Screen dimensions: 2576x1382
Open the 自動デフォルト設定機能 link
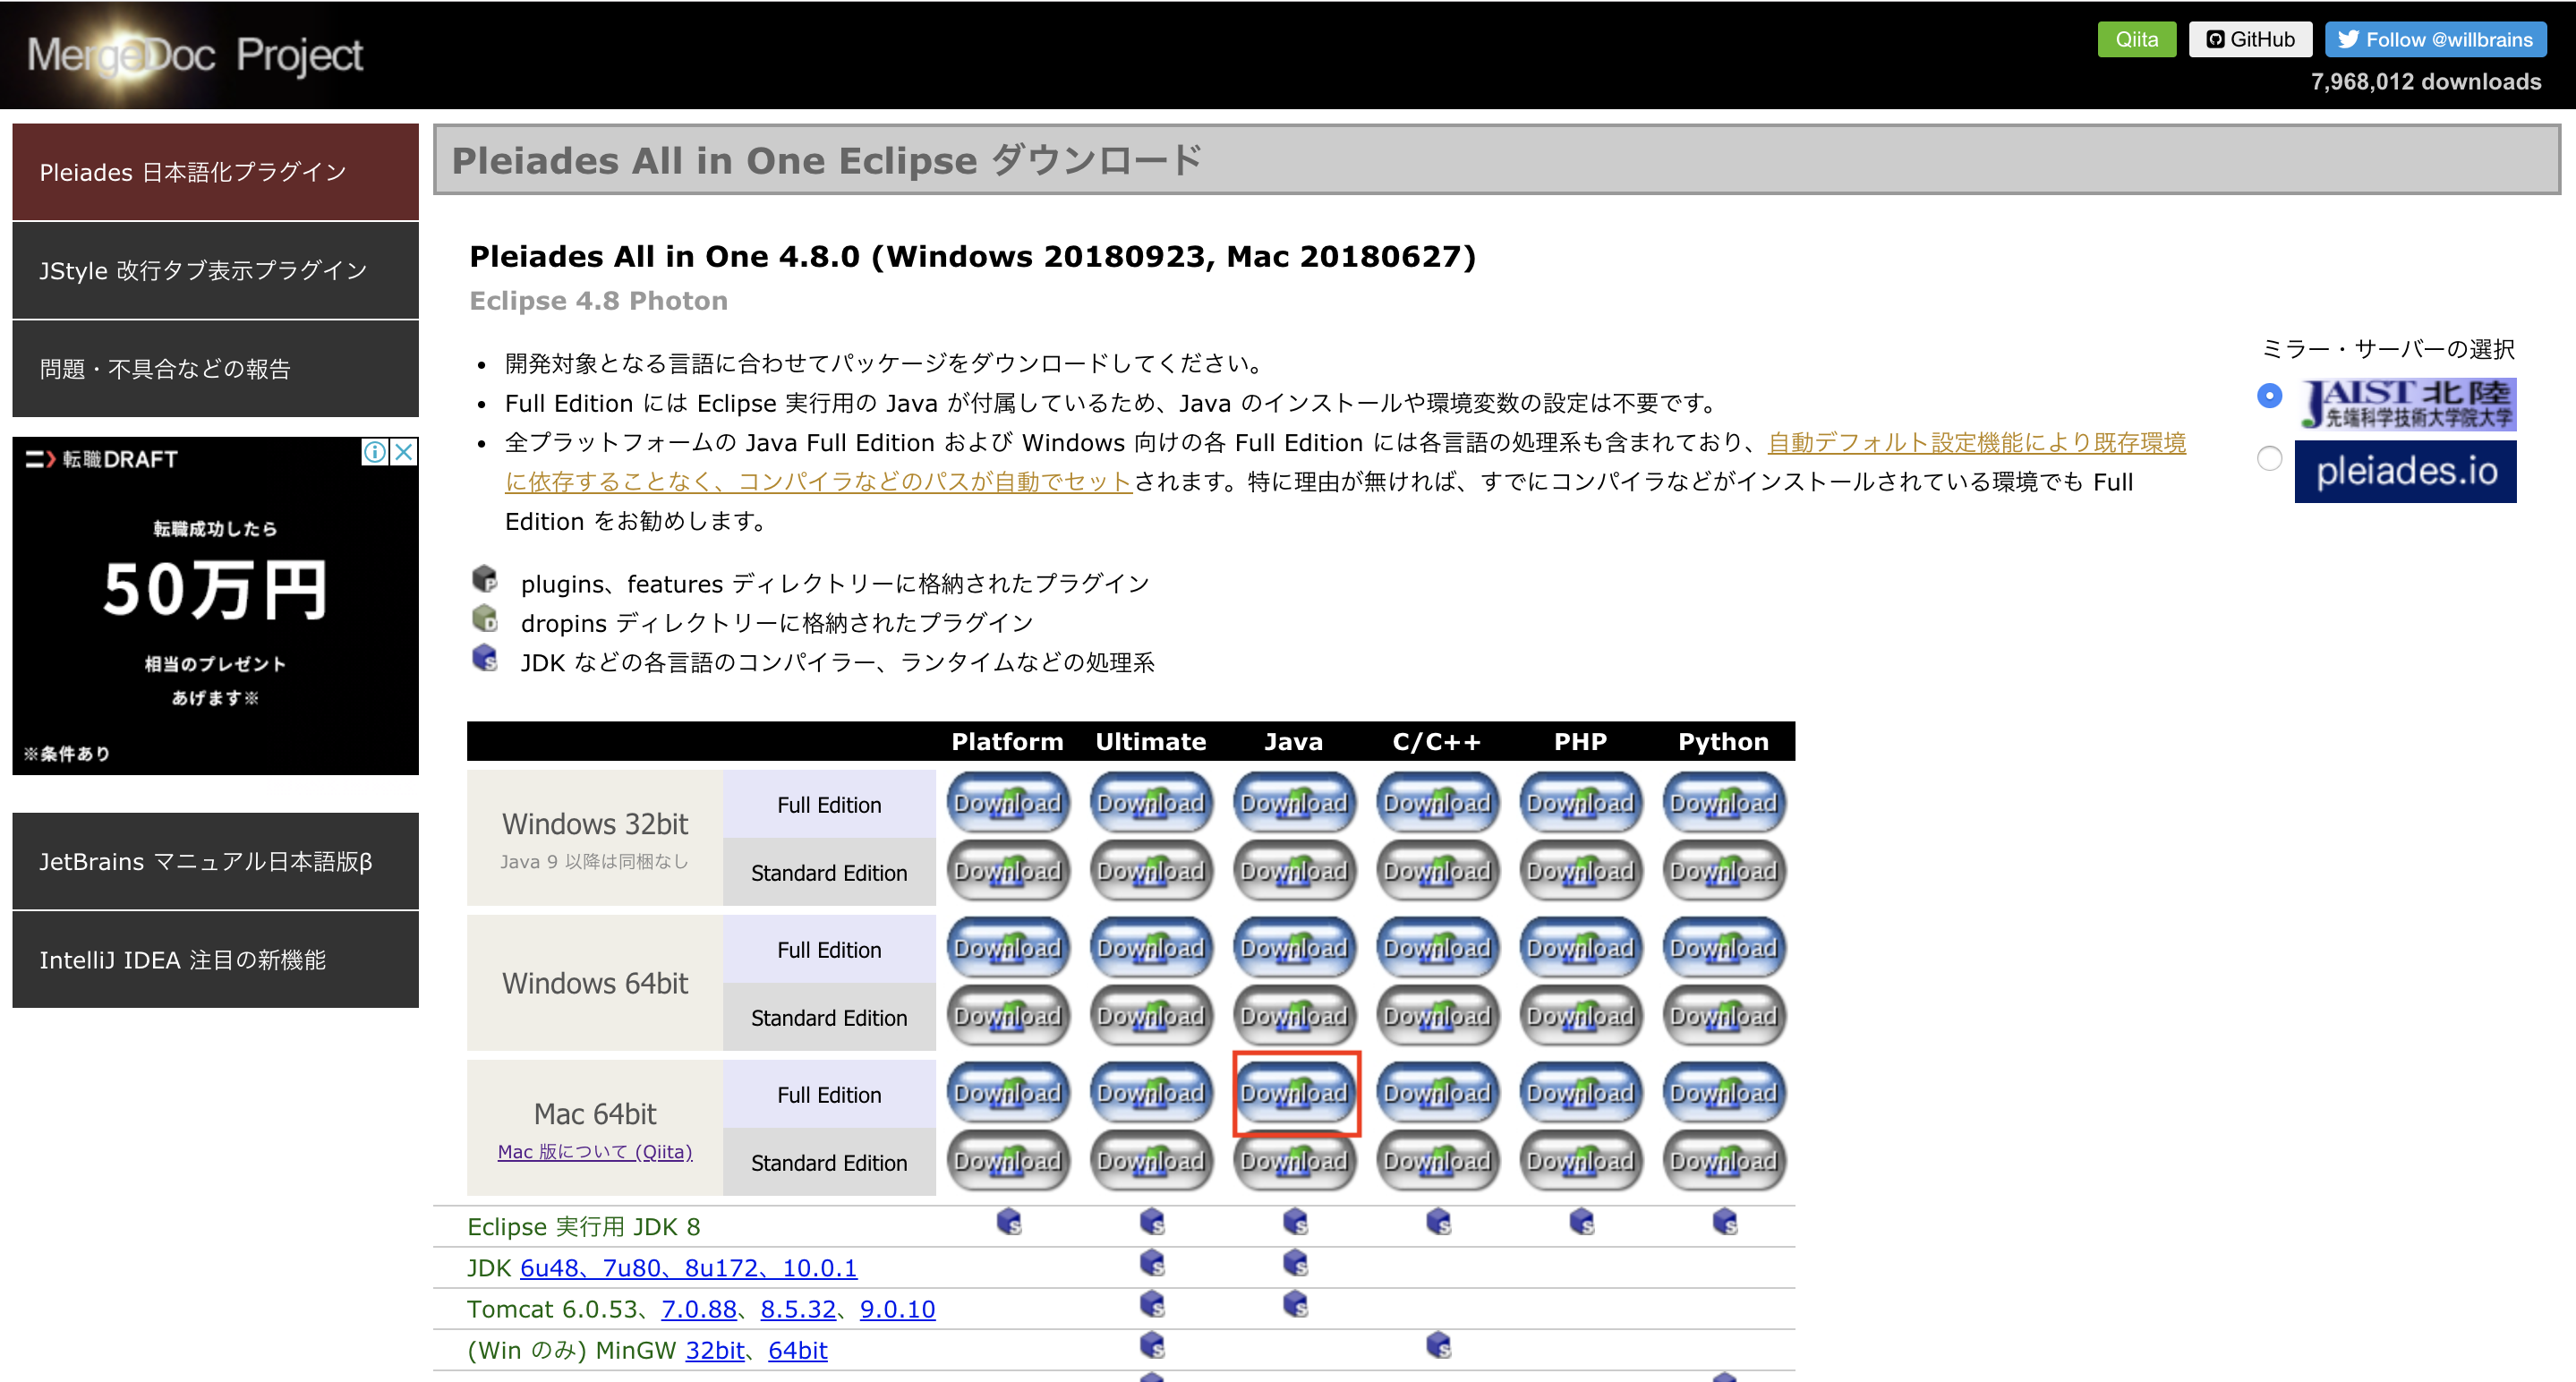tap(1977, 442)
